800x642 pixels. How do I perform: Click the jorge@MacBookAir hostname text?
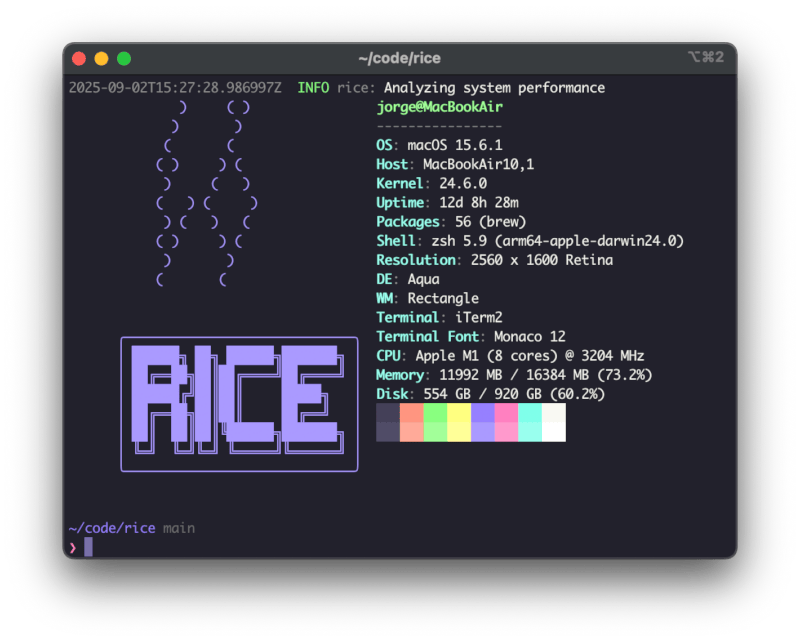point(439,107)
